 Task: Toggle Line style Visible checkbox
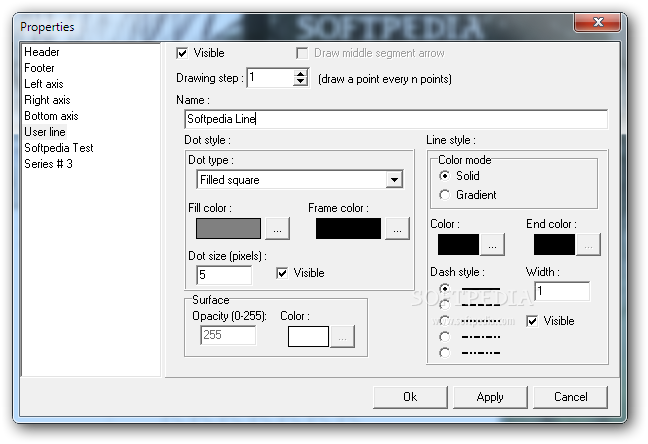pyautogui.click(x=532, y=321)
